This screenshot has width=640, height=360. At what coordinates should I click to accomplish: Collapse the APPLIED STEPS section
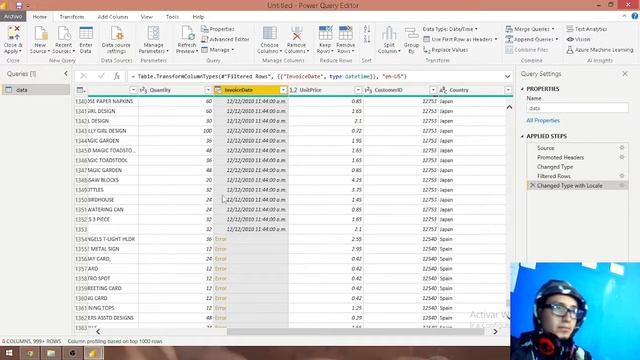[x=522, y=136]
